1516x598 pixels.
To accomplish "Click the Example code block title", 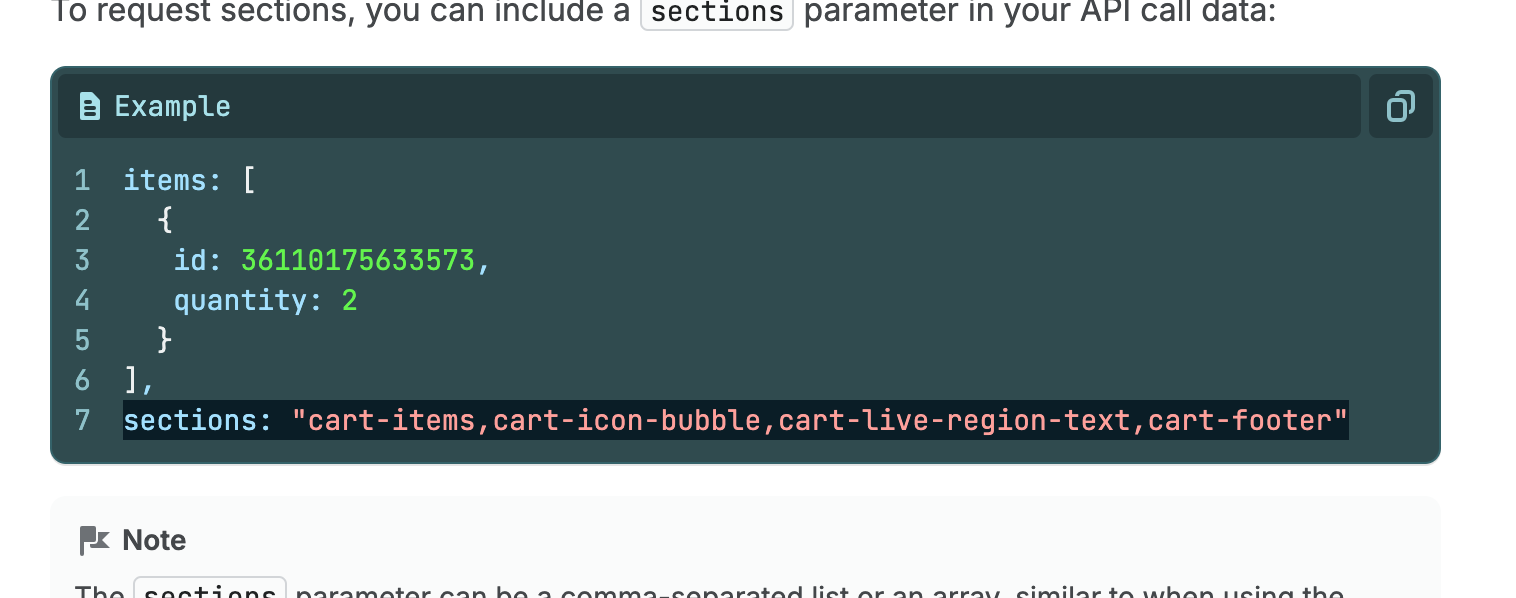I will [172, 106].
